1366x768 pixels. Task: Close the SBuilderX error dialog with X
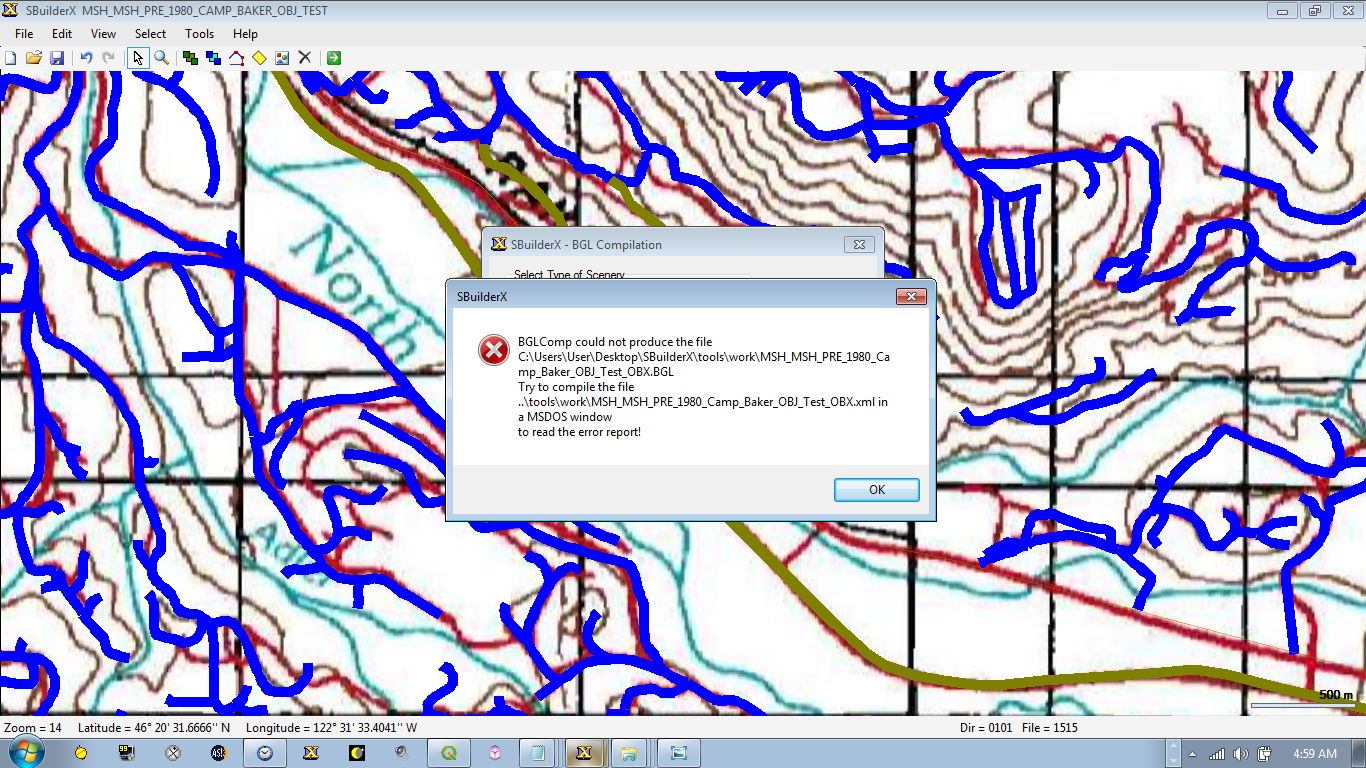[910, 297]
